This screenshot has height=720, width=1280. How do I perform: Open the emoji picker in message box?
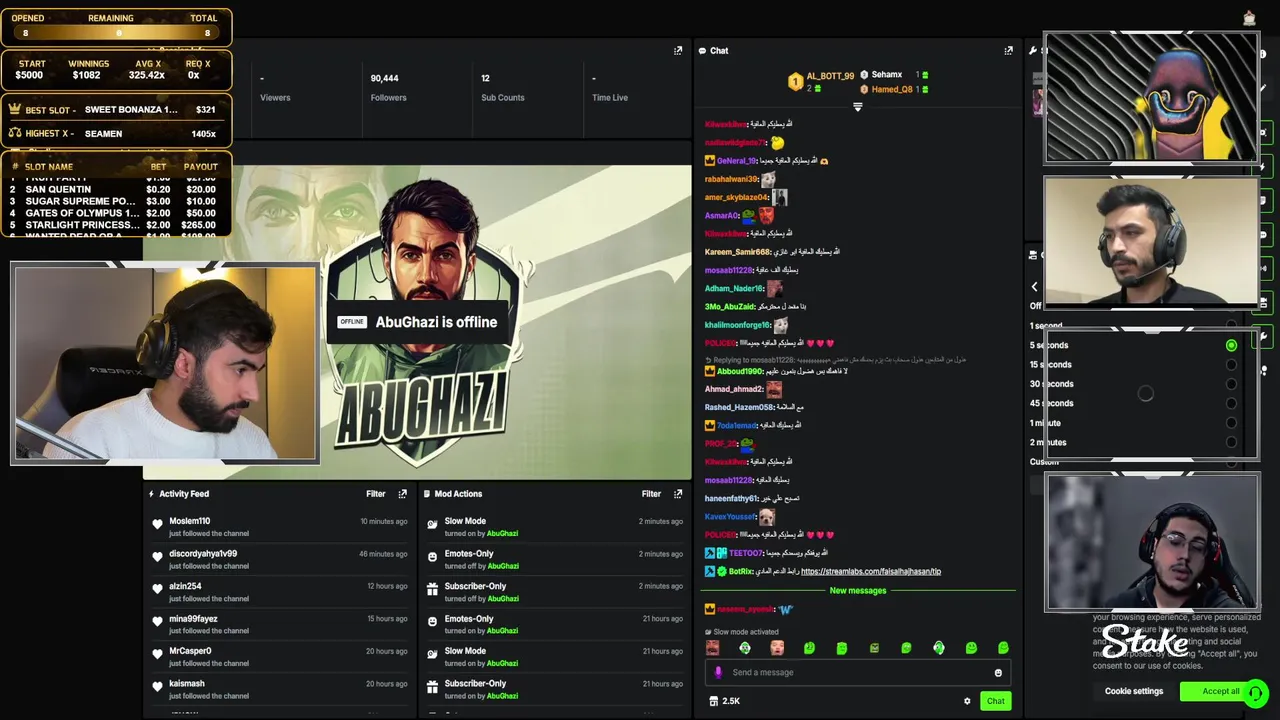click(998, 673)
